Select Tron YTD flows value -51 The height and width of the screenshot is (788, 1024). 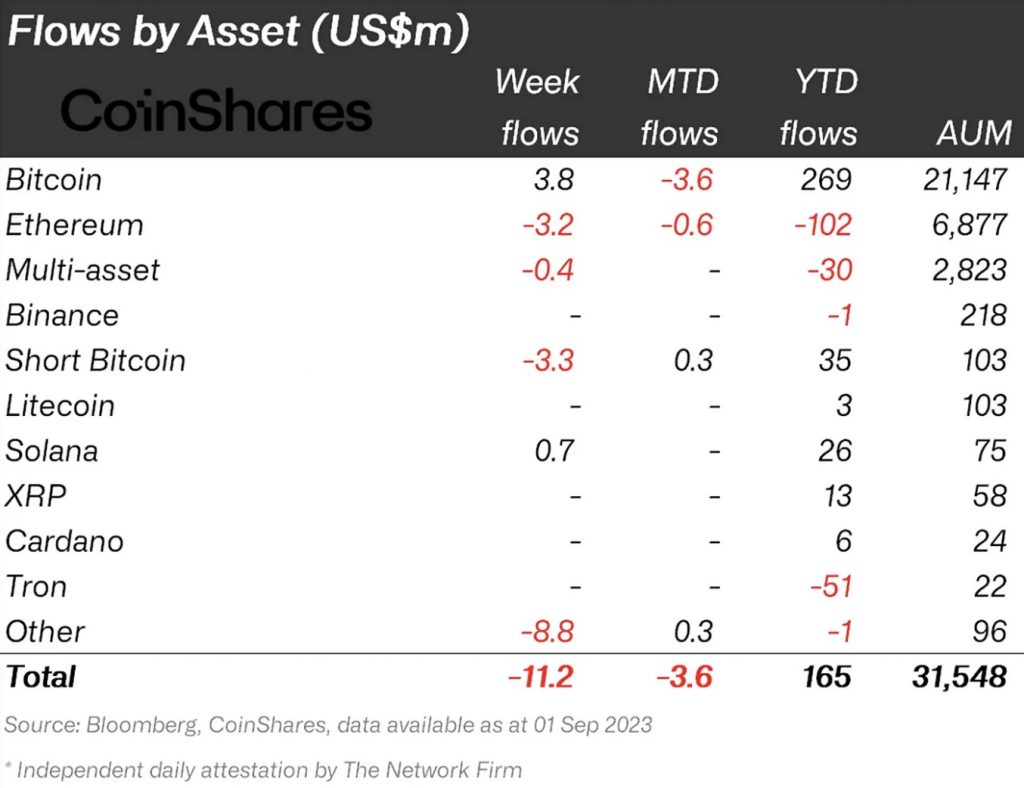pyautogui.click(x=831, y=586)
